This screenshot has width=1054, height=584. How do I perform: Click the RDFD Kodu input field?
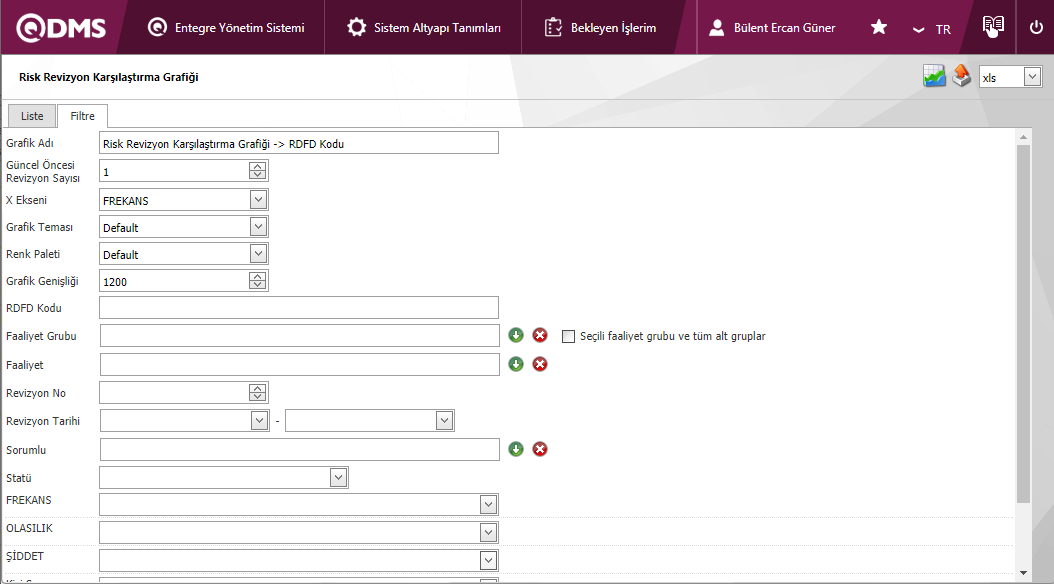click(299, 308)
